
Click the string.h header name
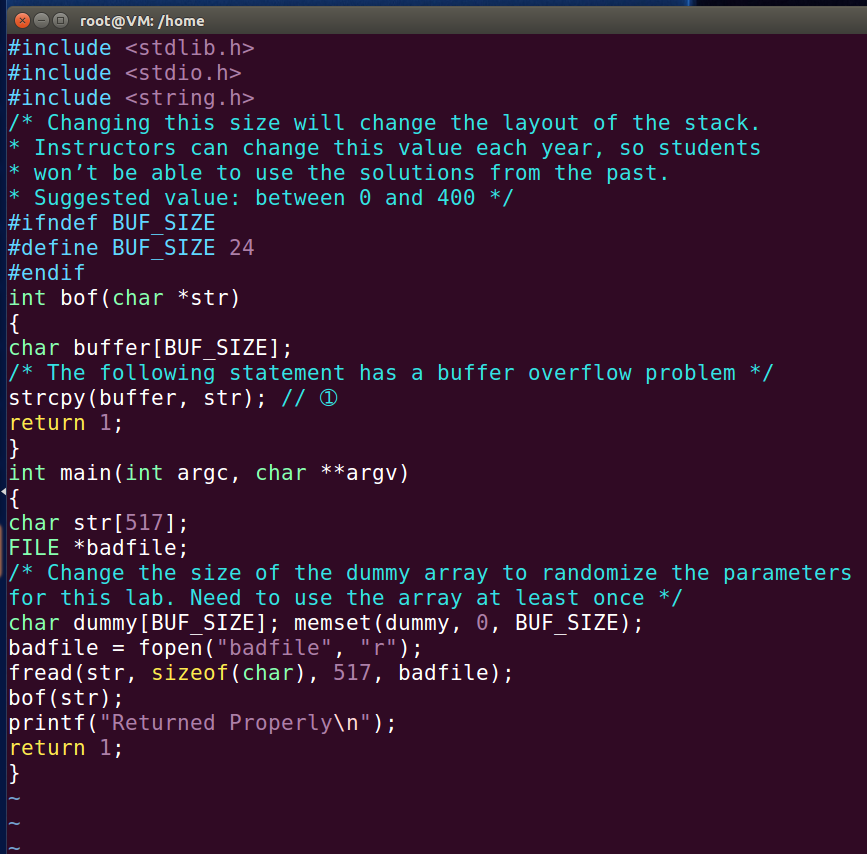[x=190, y=97]
